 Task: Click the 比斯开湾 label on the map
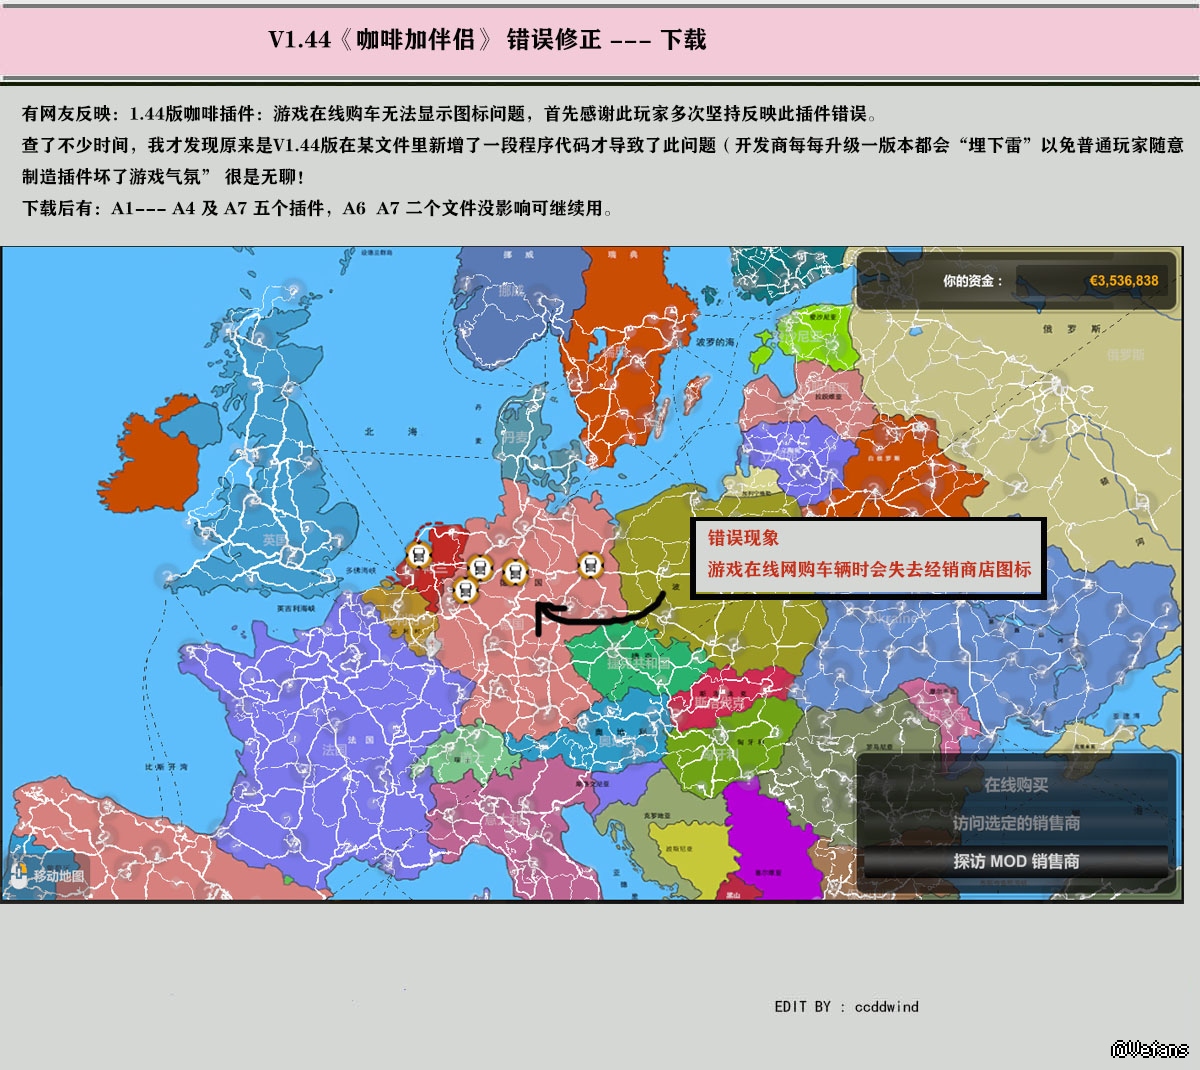coord(166,767)
